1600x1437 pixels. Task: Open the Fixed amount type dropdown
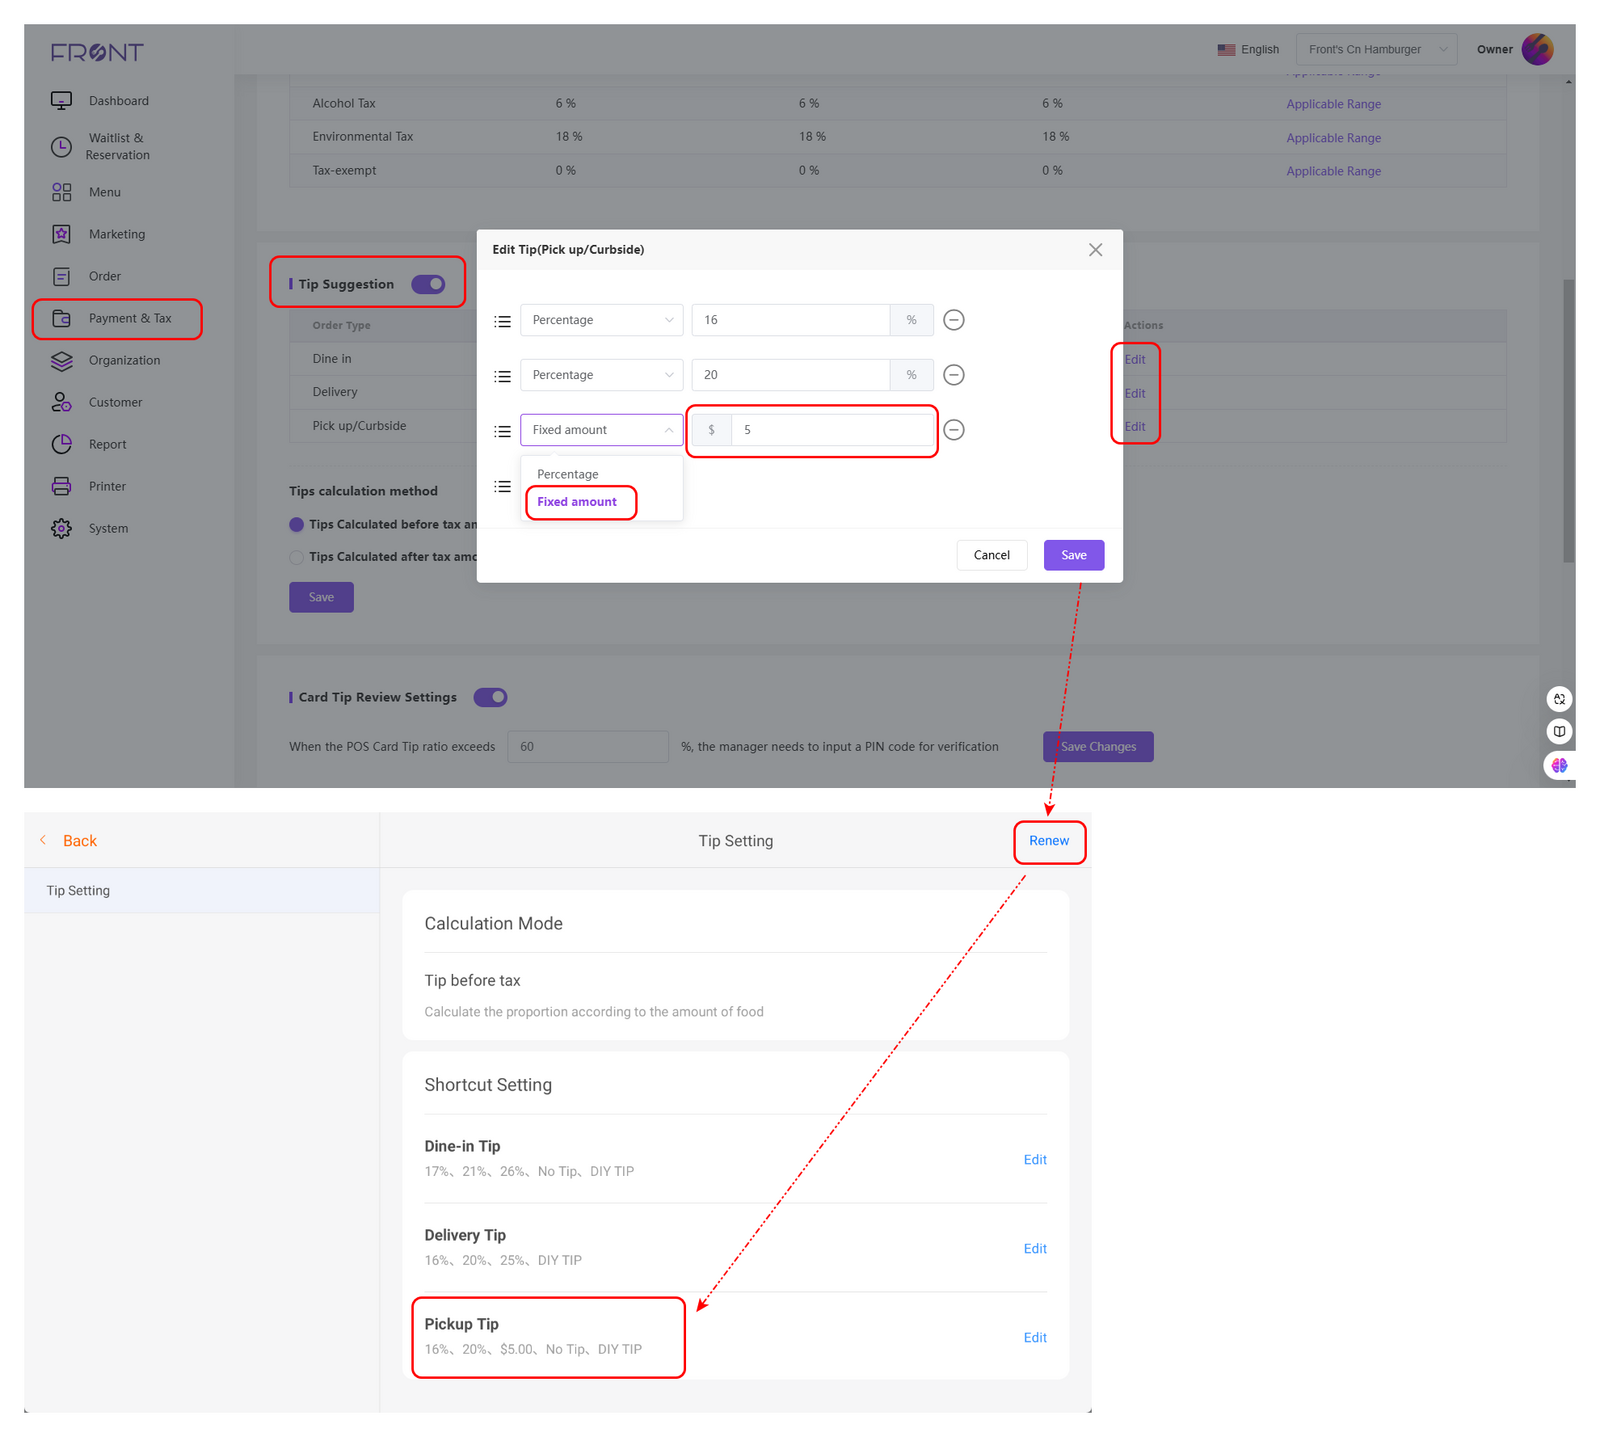(601, 429)
